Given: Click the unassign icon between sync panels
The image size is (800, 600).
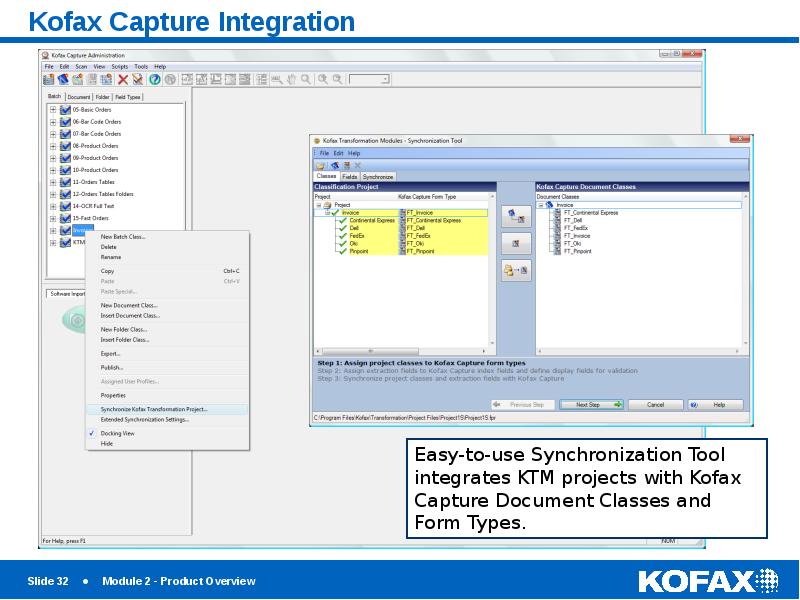Looking at the screenshot, I should [515, 241].
